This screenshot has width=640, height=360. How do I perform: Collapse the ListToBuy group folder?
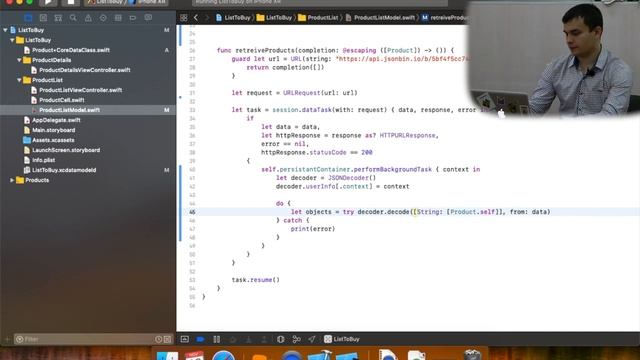[x=12, y=40]
